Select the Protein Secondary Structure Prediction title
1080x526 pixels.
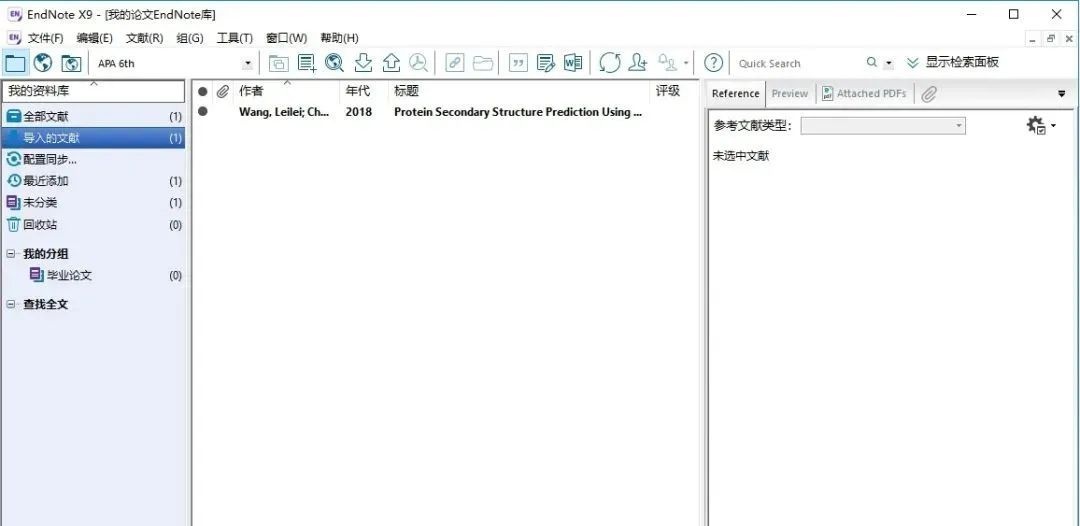tap(518, 112)
